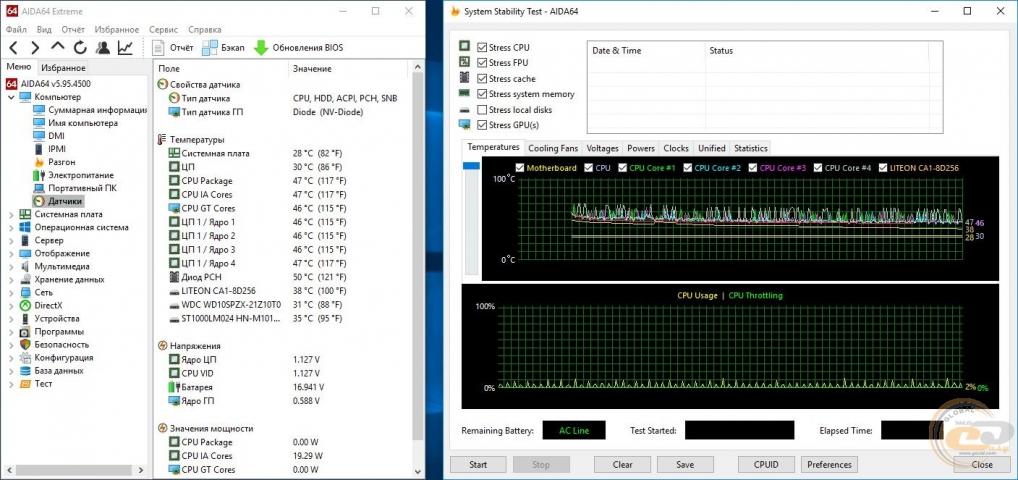Viewport: 1018px width, 480px height.
Task: Toggle the Stress GPU(s) checkbox
Action: (x=482, y=125)
